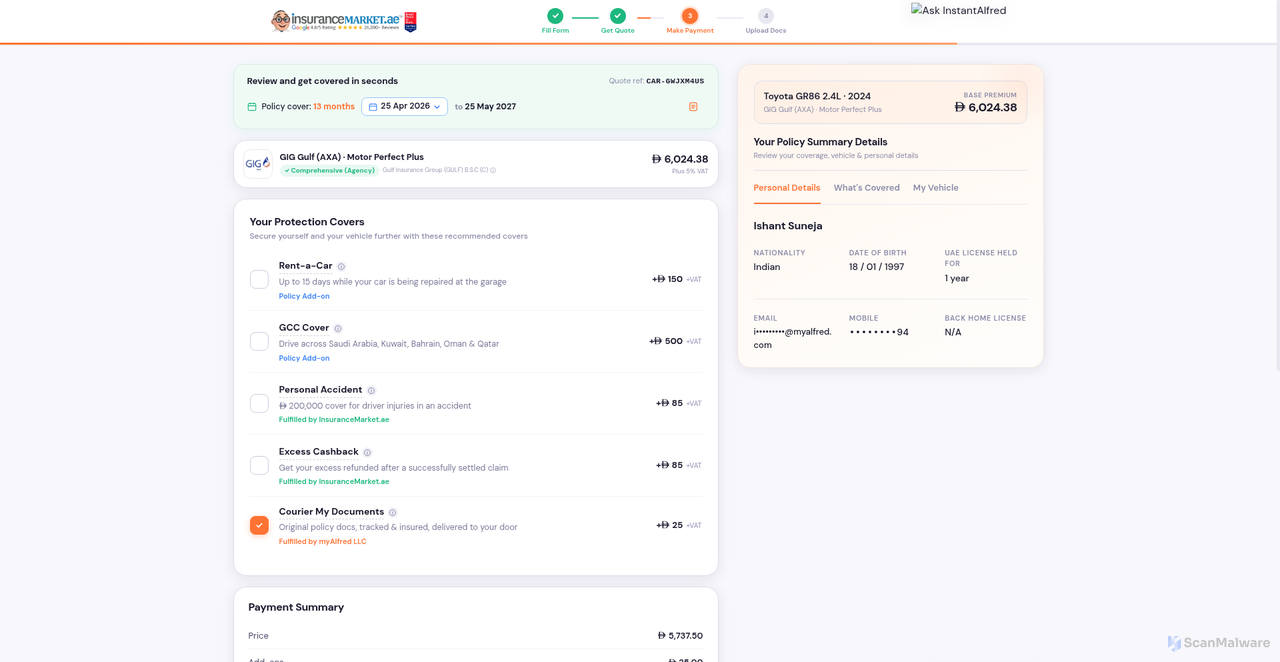This screenshot has height=662, width=1280.
Task: Enable the Personal Accident cover
Action: (259, 402)
